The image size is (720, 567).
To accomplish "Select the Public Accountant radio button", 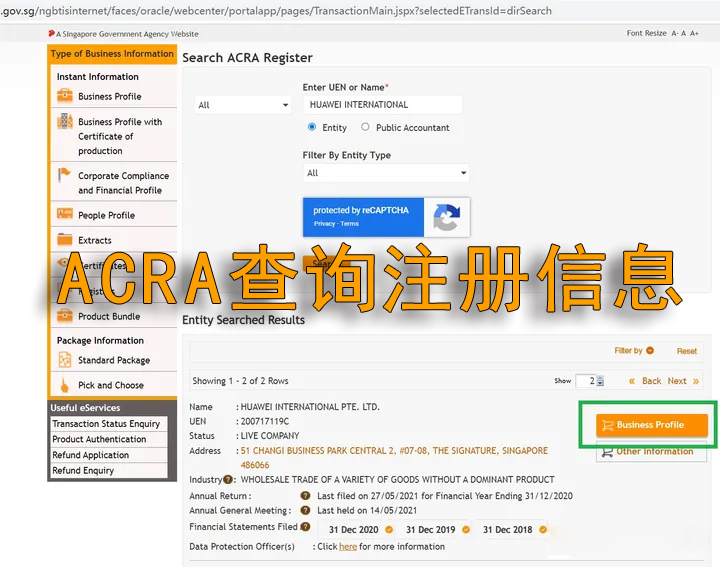I will (365, 127).
